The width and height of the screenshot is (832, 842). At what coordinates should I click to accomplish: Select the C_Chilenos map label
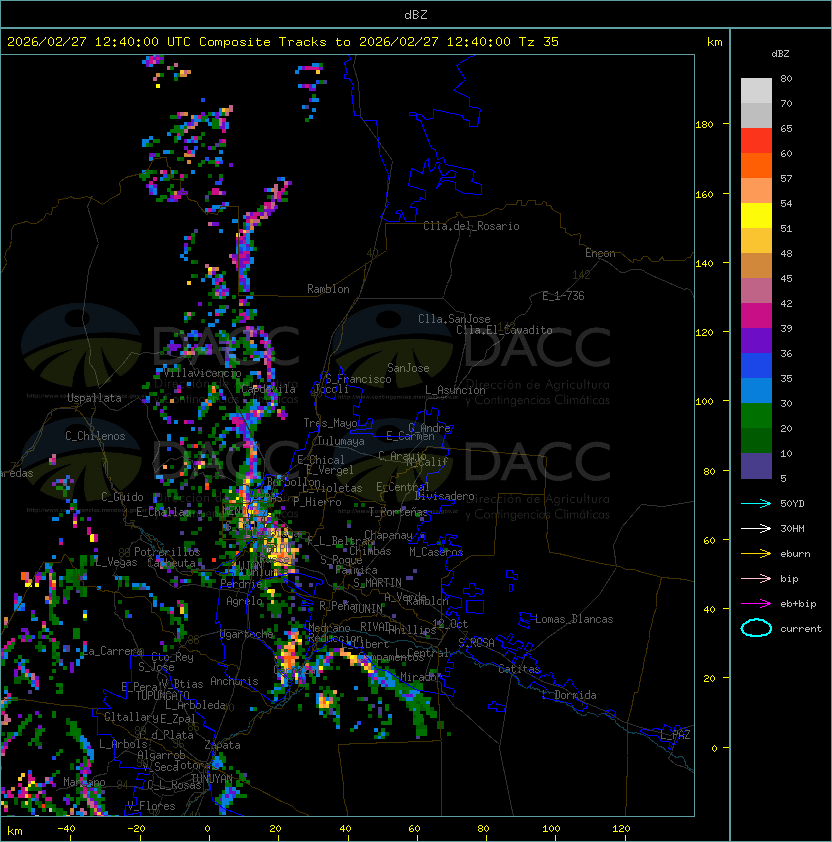point(95,436)
